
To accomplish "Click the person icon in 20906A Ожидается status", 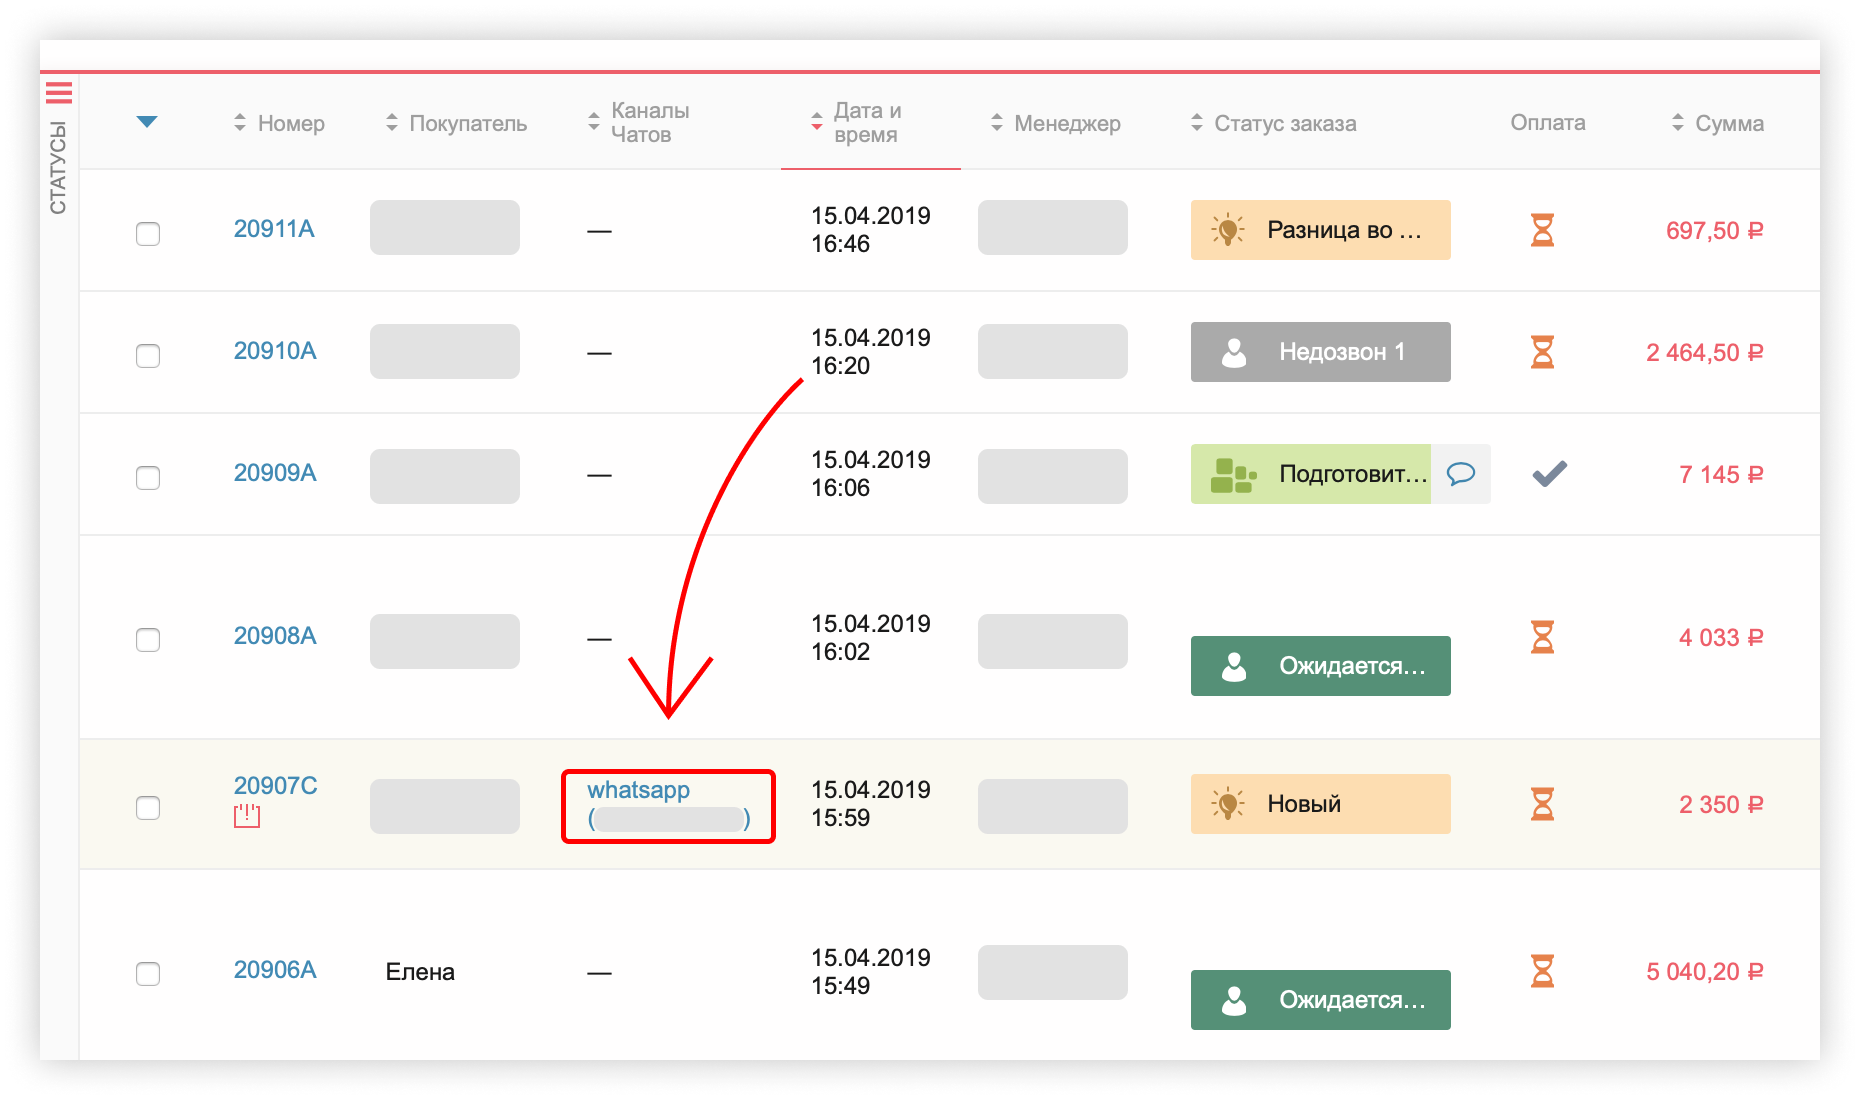I will click(x=1234, y=1000).
